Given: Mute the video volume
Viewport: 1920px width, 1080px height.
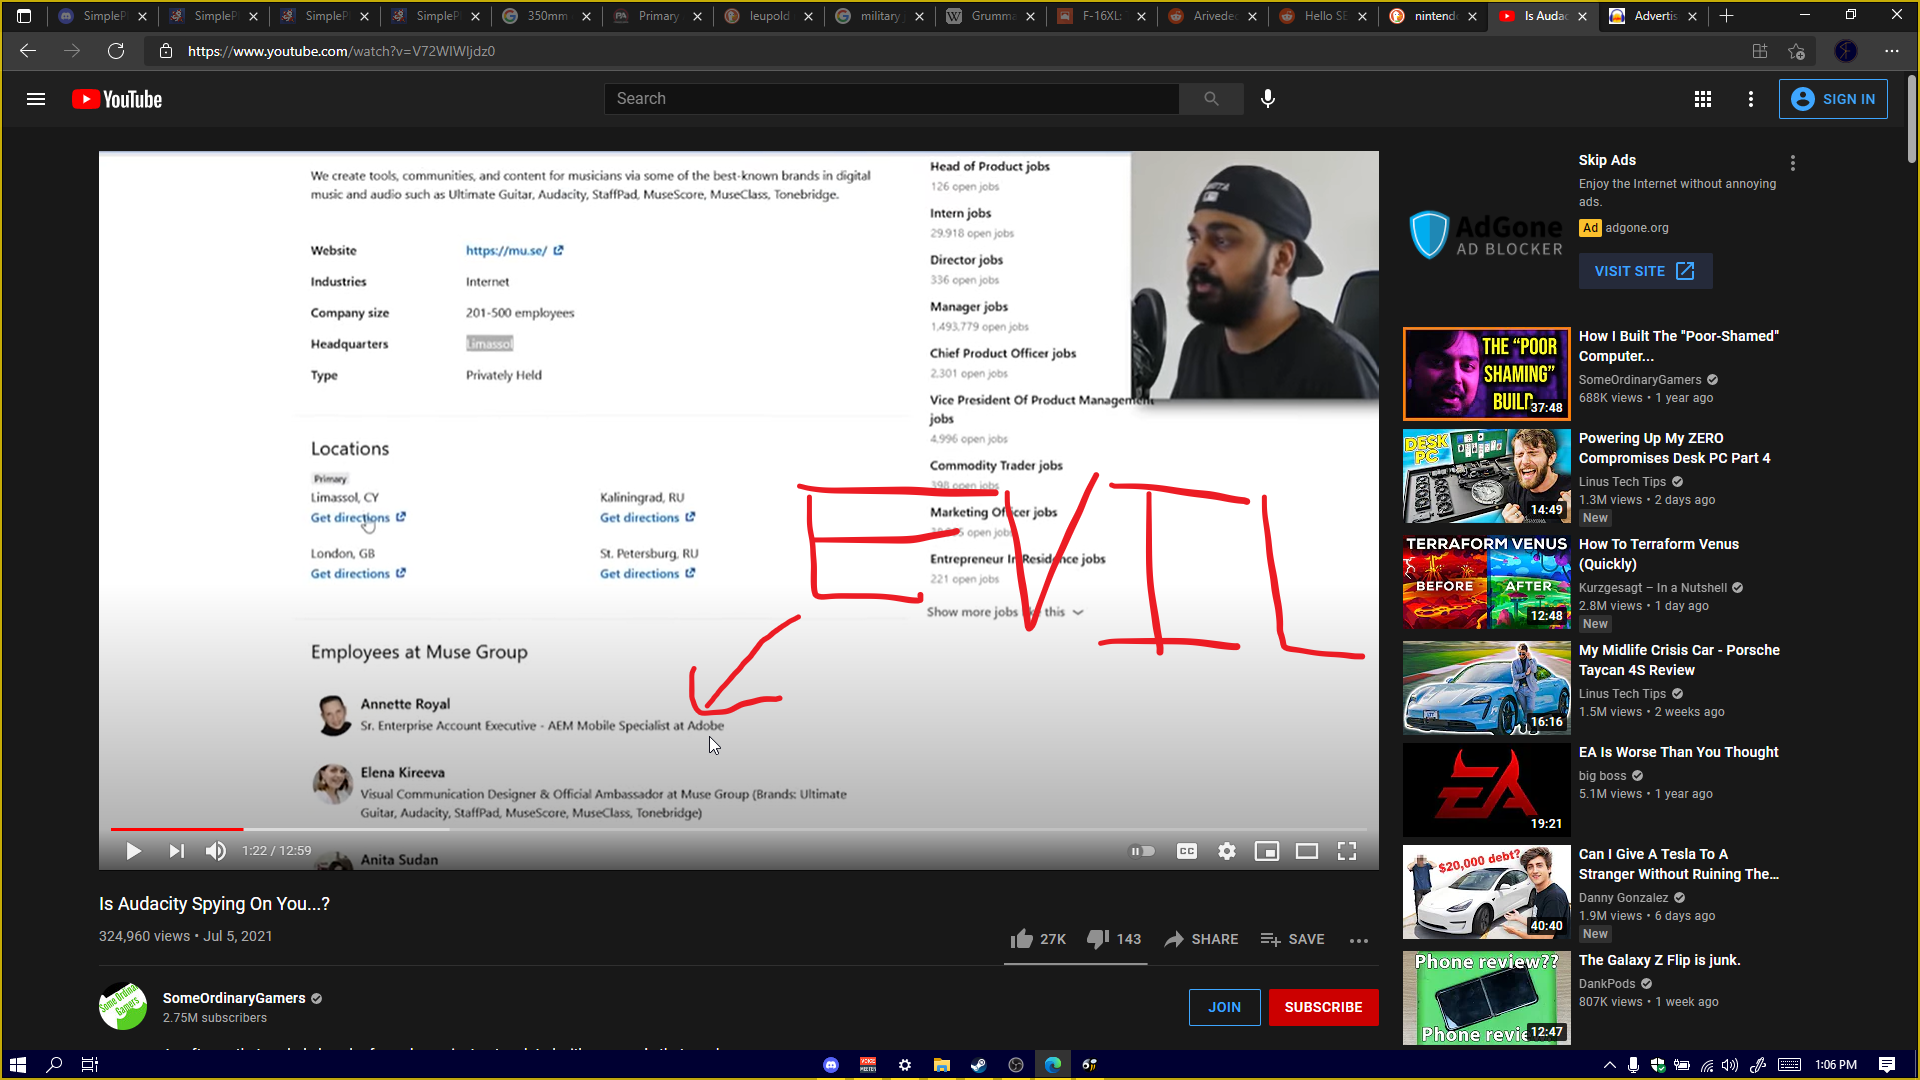Looking at the screenshot, I should [x=216, y=851].
